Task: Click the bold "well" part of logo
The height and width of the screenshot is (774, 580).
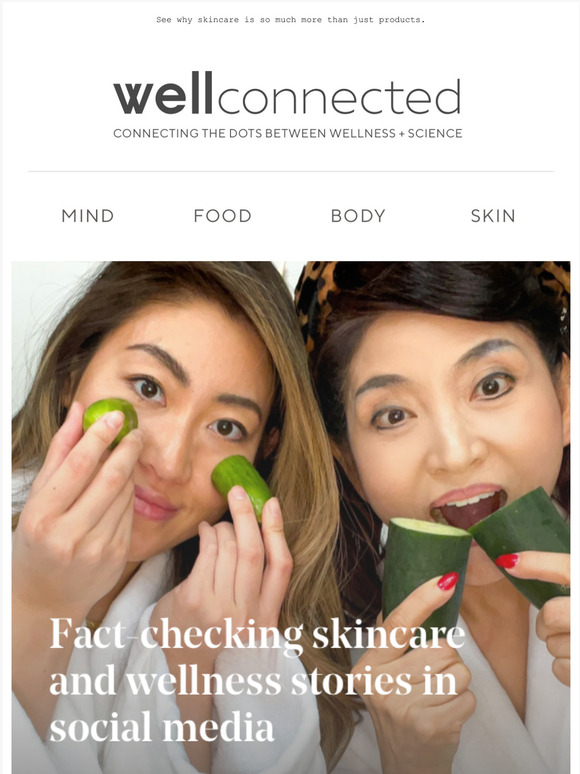Action: point(163,93)
